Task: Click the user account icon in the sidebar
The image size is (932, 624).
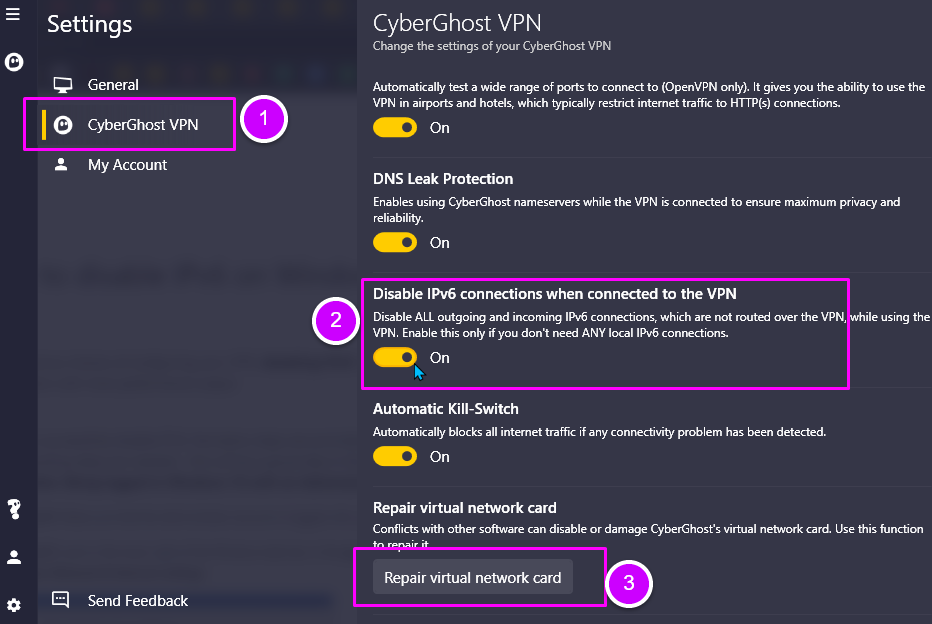Action: (13, 557)
